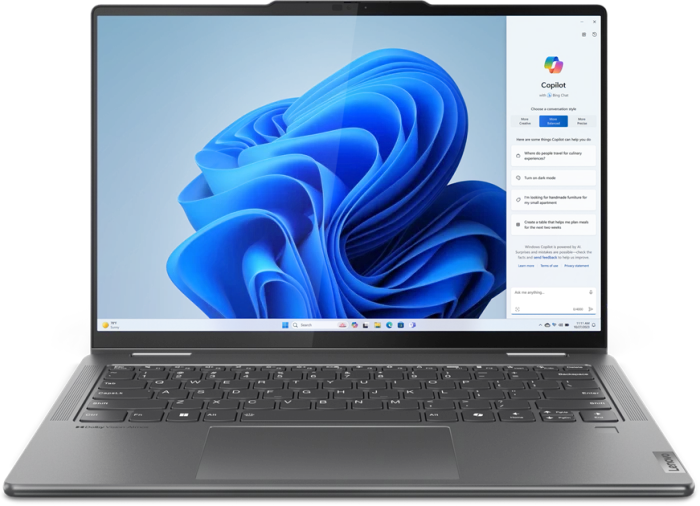Open the clock and date in taskbar
The image size is (700, 506).
[582, 325]
